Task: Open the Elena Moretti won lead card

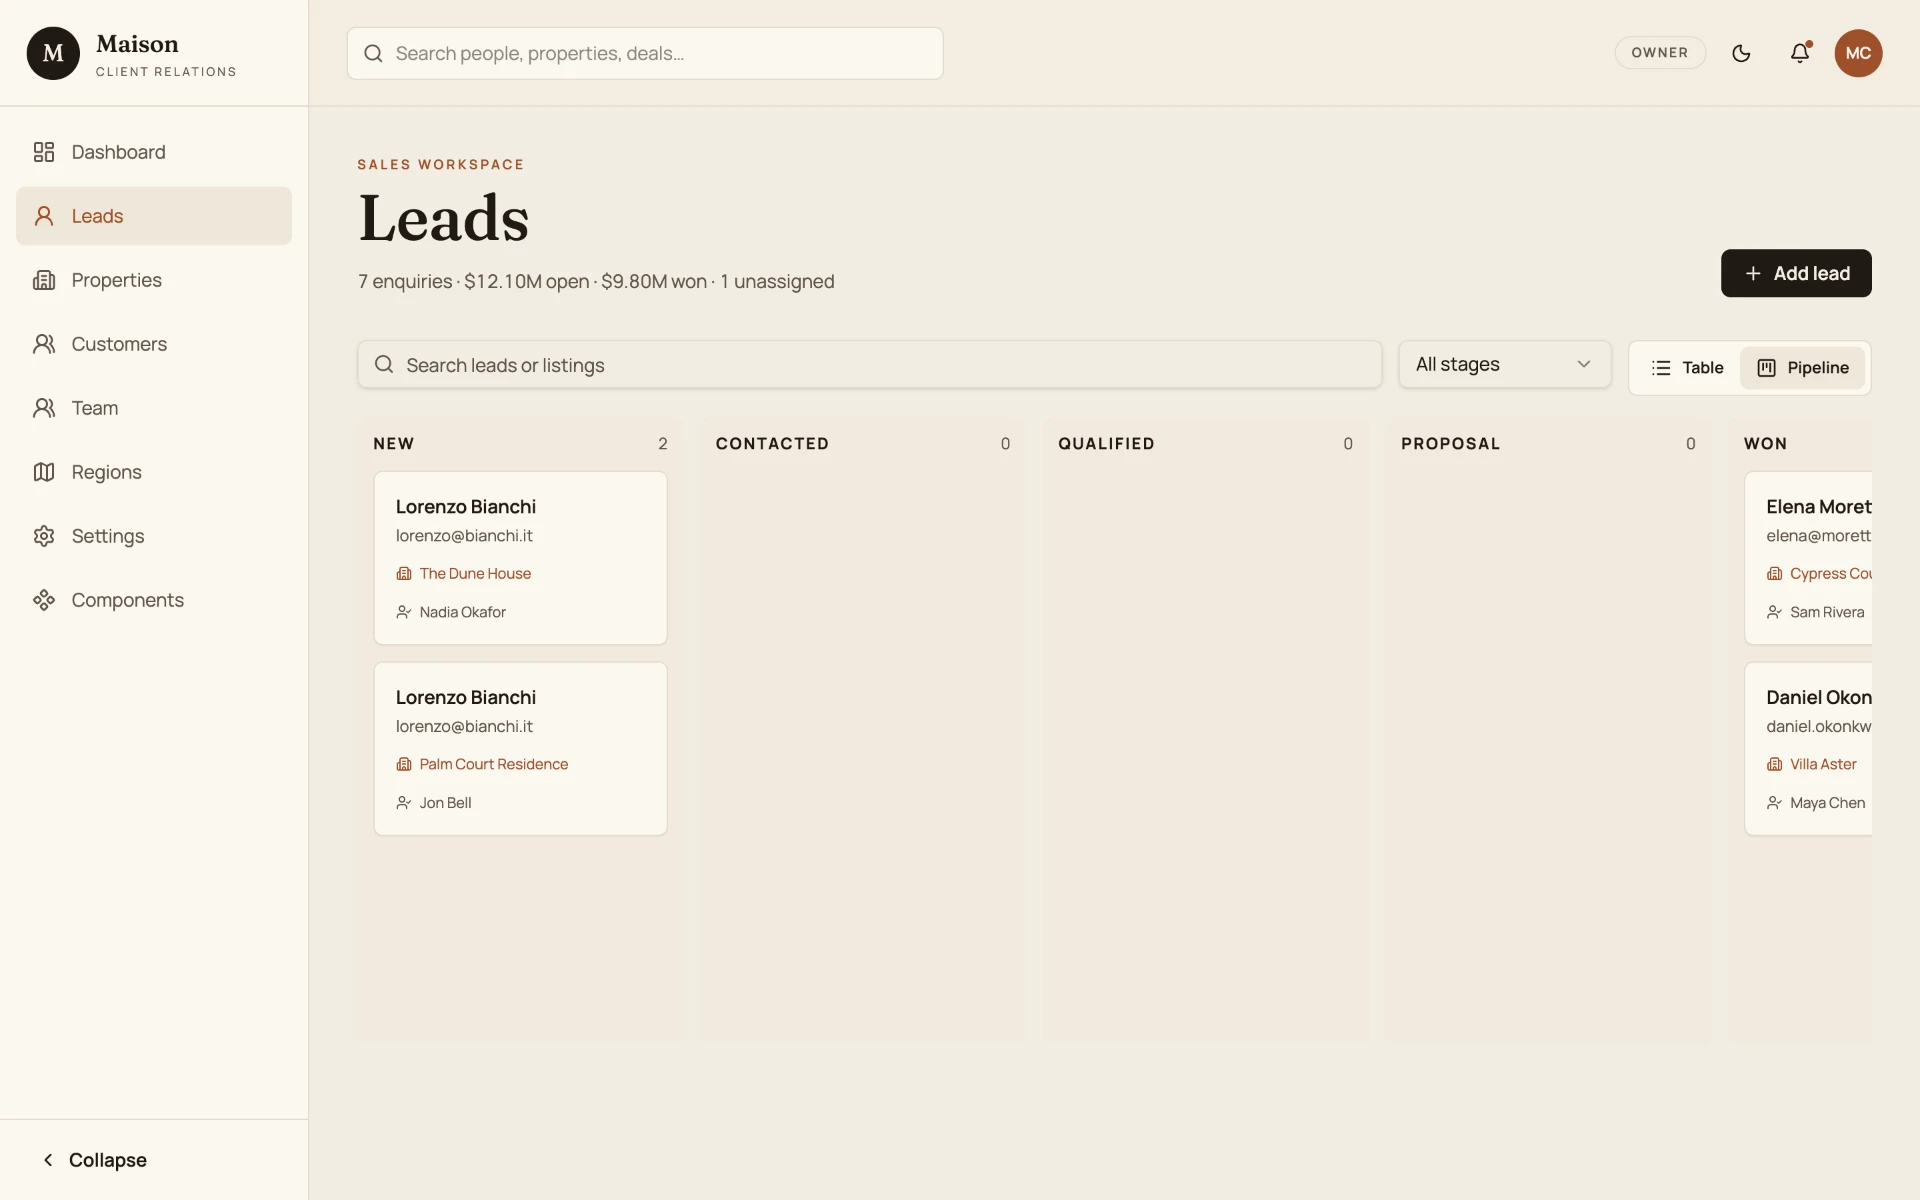Action: coord(1808,558)
